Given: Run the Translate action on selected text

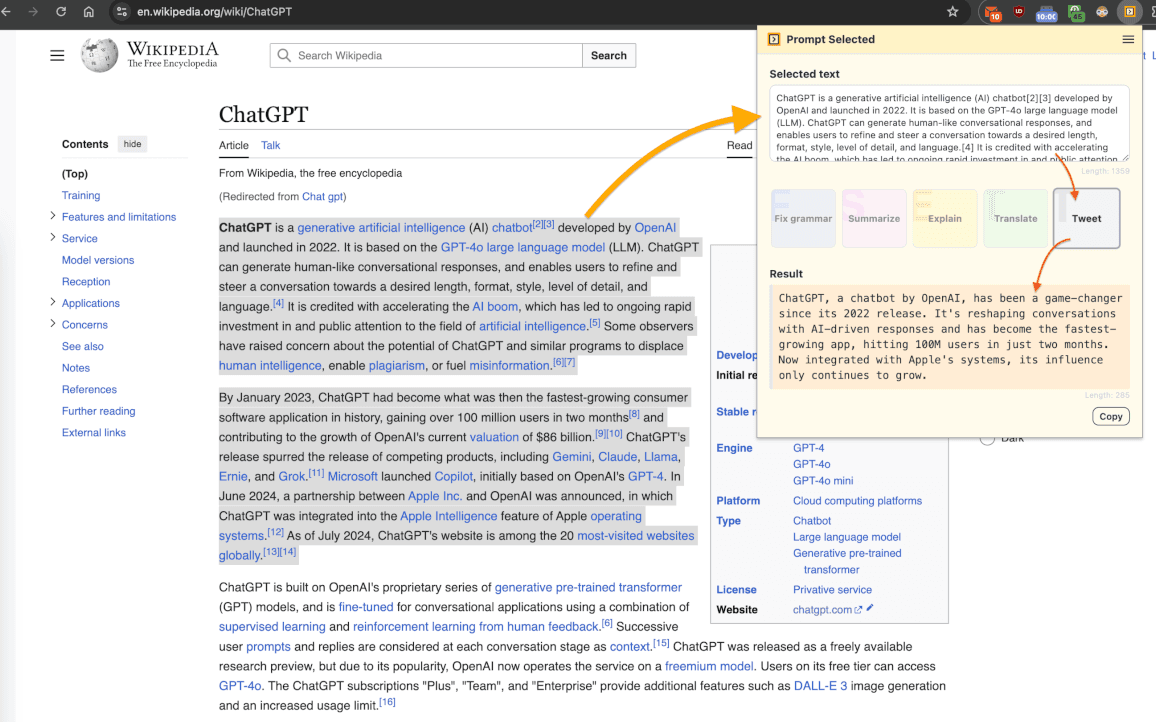Looking at the screenshot, I should [1015, 218].
